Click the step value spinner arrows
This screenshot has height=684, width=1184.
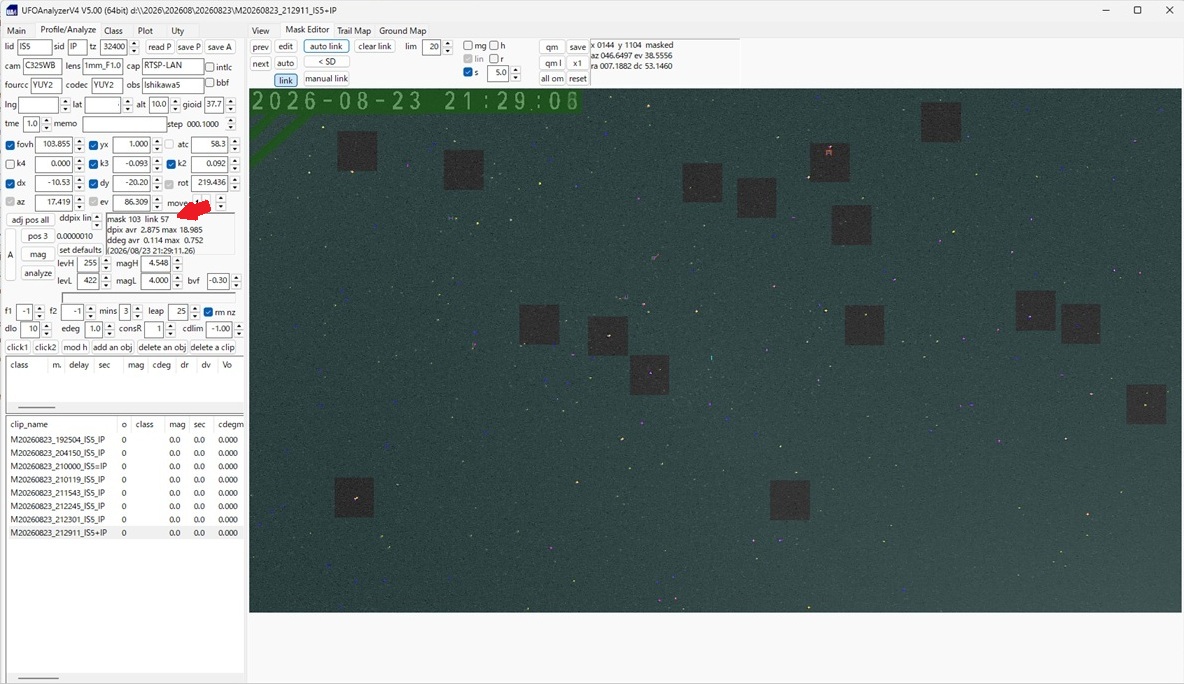230,124
